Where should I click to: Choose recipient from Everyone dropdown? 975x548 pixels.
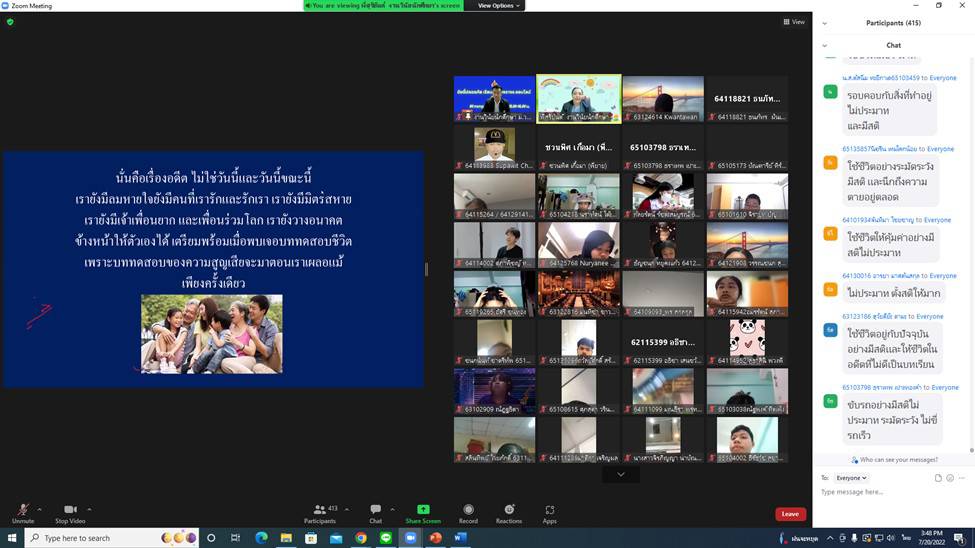851,478
